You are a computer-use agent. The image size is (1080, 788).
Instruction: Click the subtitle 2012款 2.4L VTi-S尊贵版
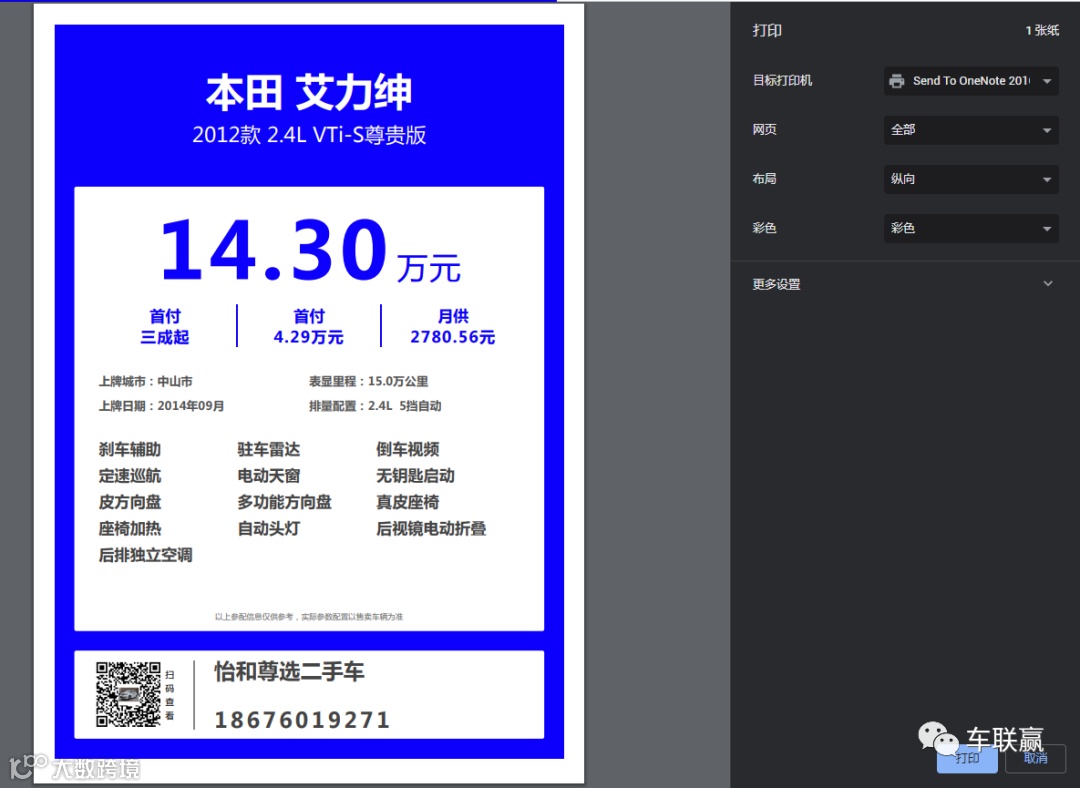click(x=309, y=134)
